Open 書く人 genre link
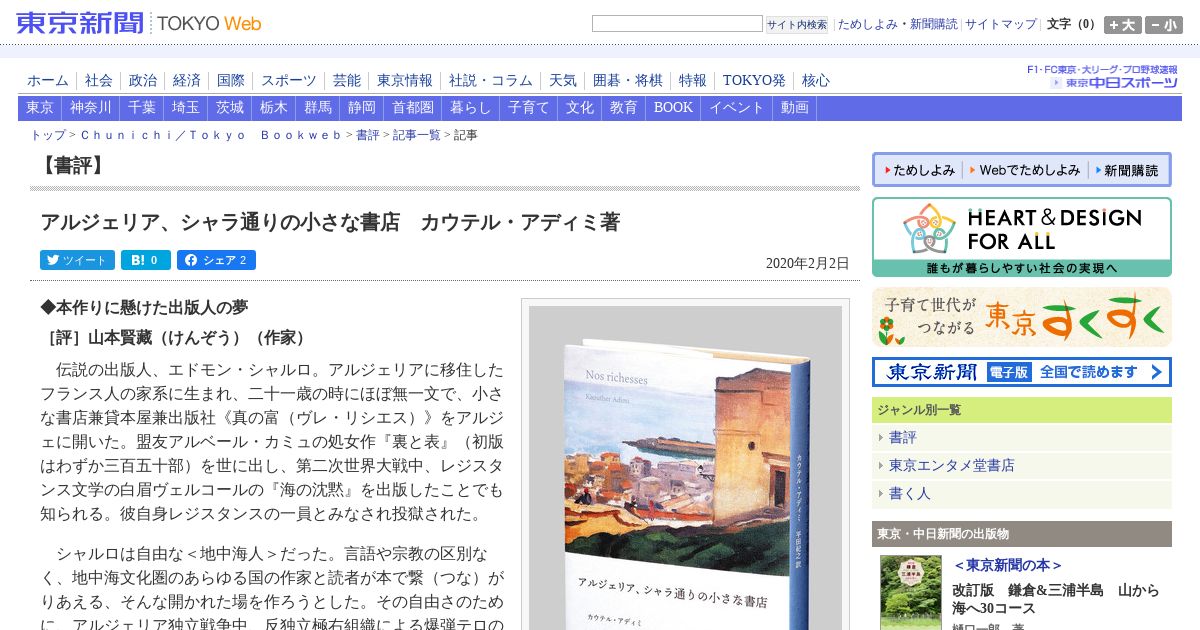The image size is (1200, 630). coord(910,493)
